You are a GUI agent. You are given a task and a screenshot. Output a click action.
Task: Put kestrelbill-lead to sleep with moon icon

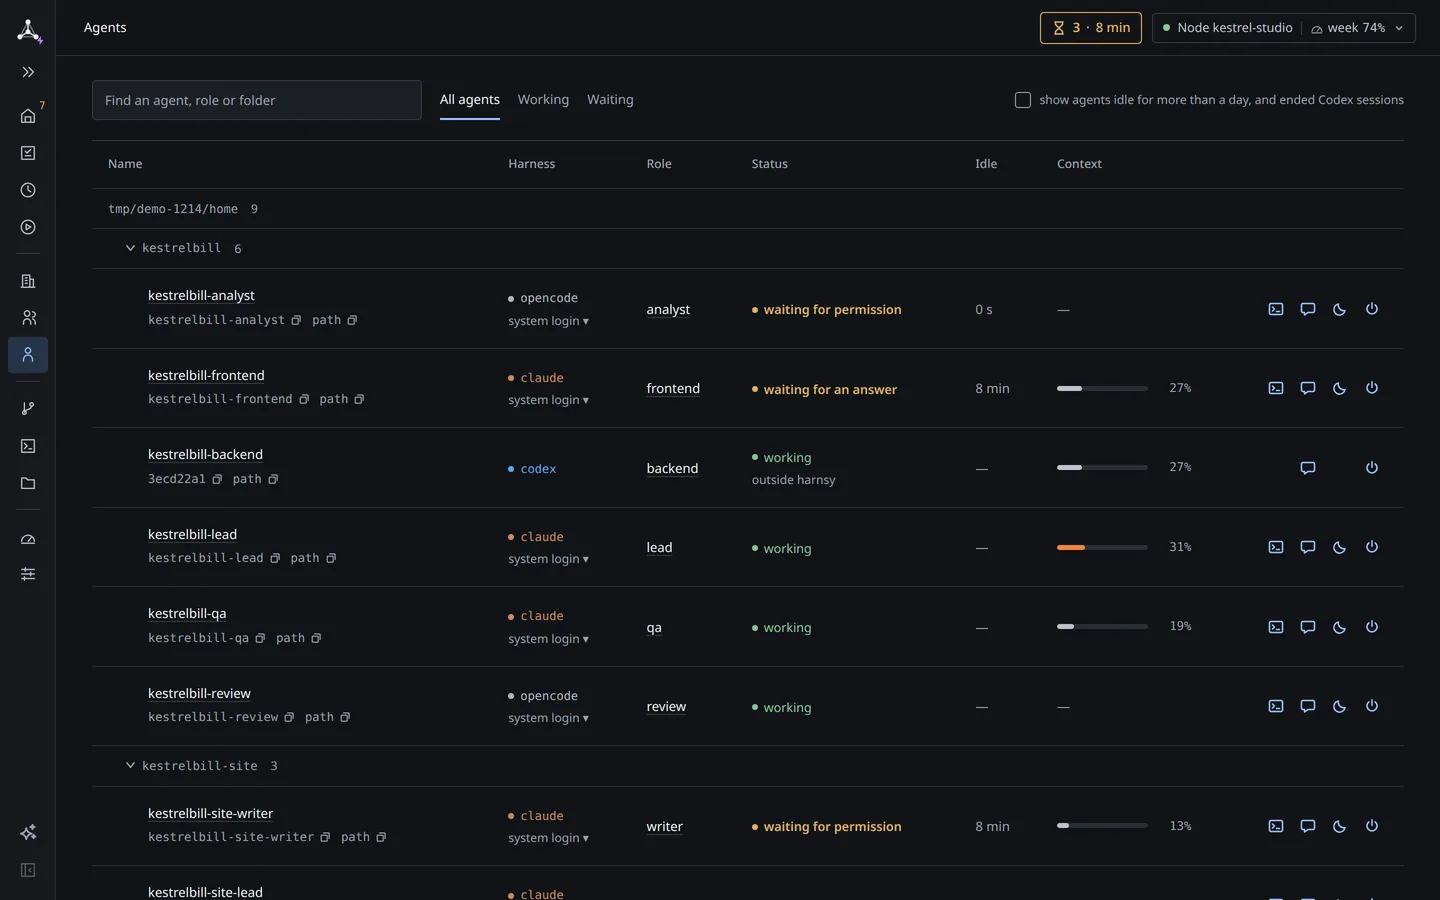pyautogui.click(x=1340, y=547)
